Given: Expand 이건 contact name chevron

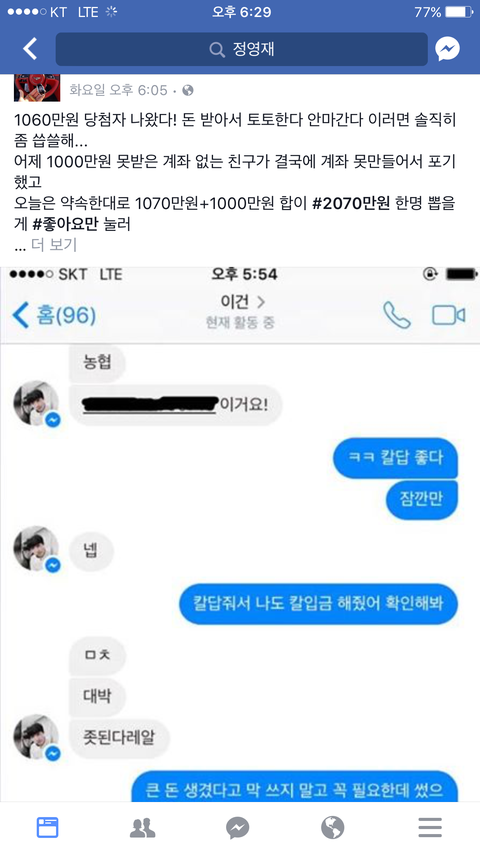Looking at the screenshot, I should (x=261, y=301).
